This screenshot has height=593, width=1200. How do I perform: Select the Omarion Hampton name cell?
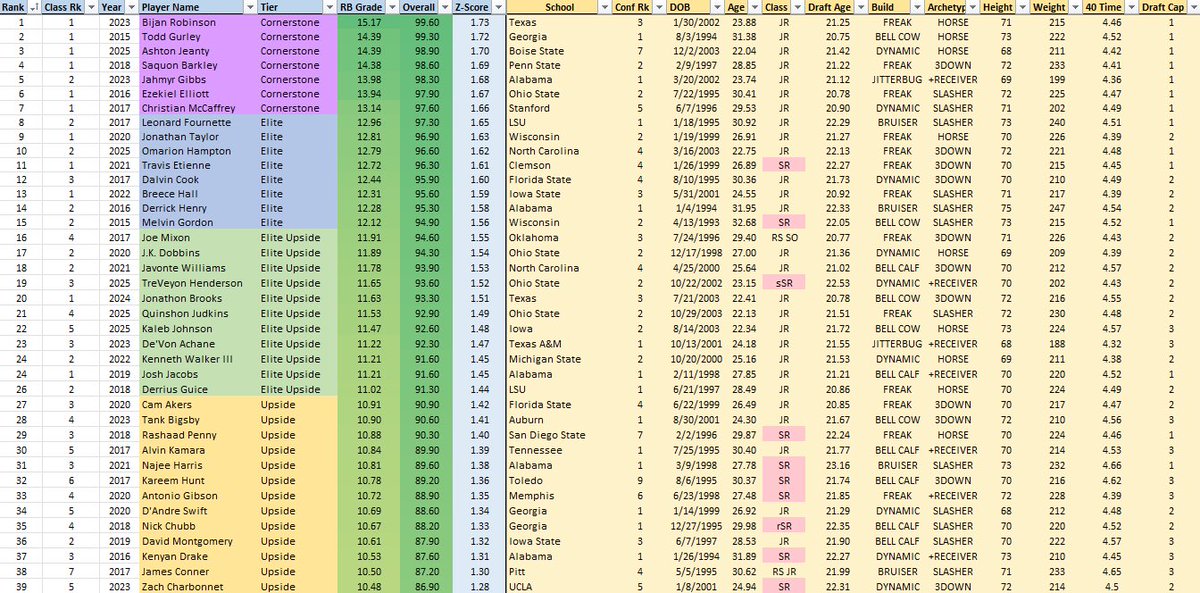198,151
